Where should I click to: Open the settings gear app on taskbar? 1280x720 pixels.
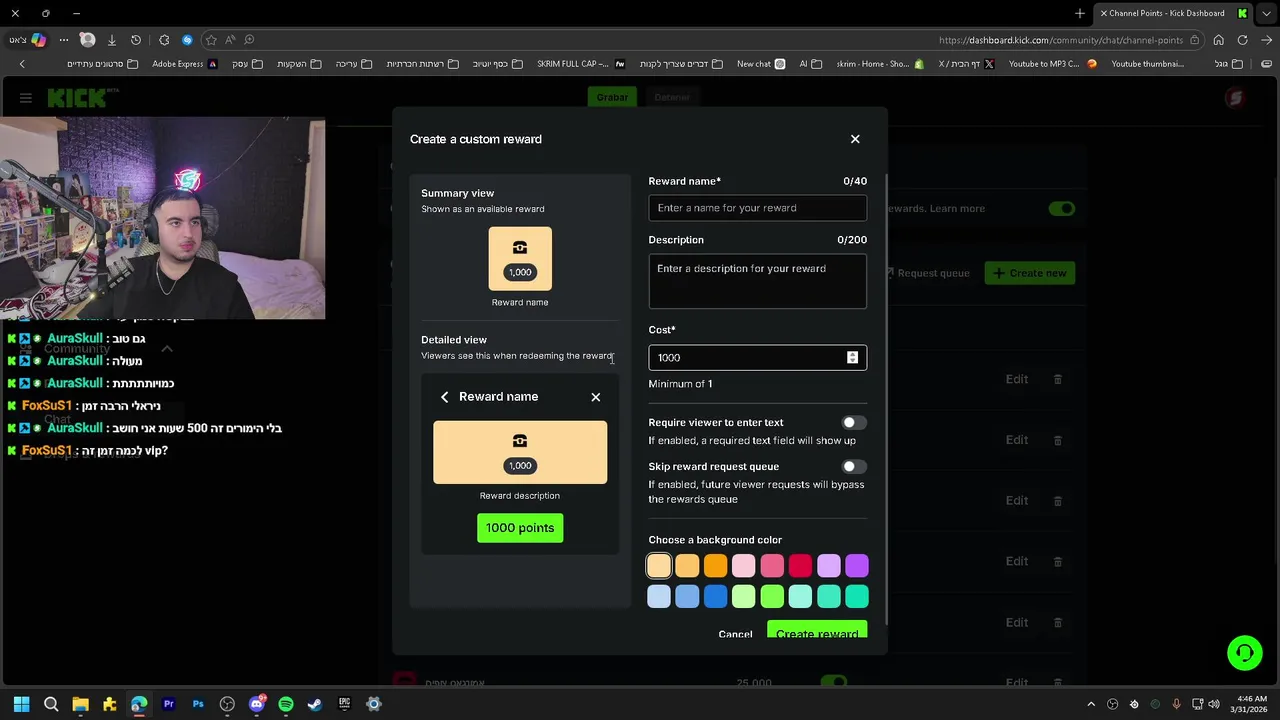pyautogui.click(x=374, y=704)
